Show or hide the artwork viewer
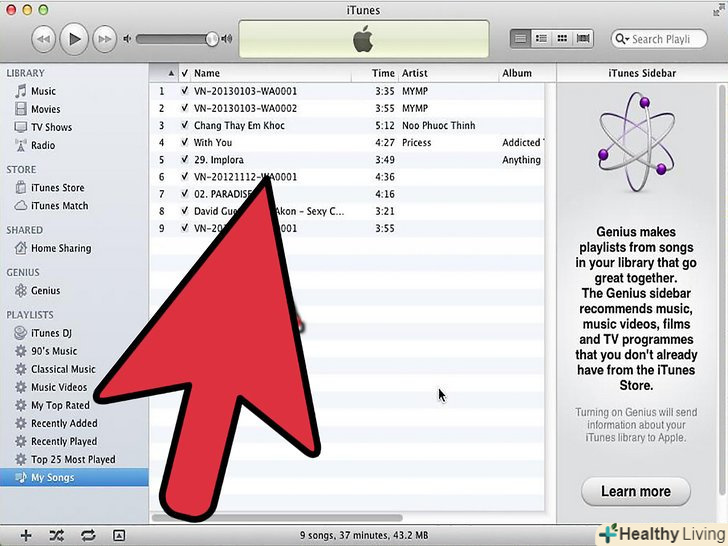Image resolution: width=728 pixels, height=546 pixels. [x=119, y=536]
